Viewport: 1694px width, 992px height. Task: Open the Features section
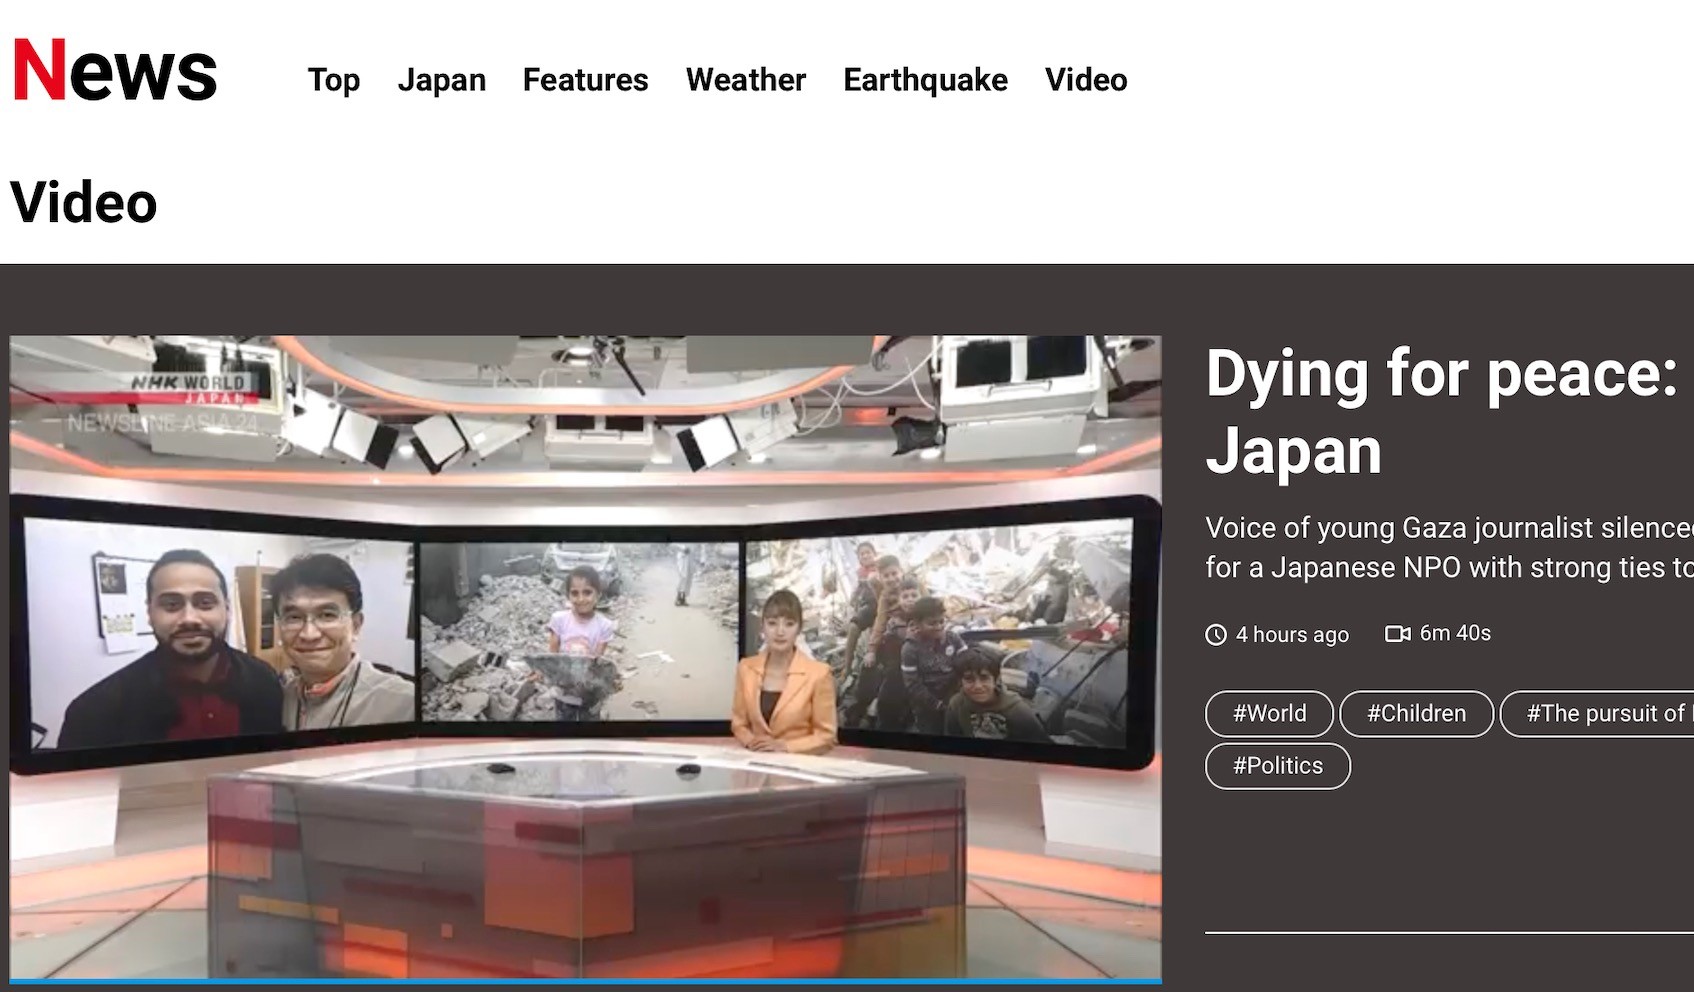click(x=585, y=80)
